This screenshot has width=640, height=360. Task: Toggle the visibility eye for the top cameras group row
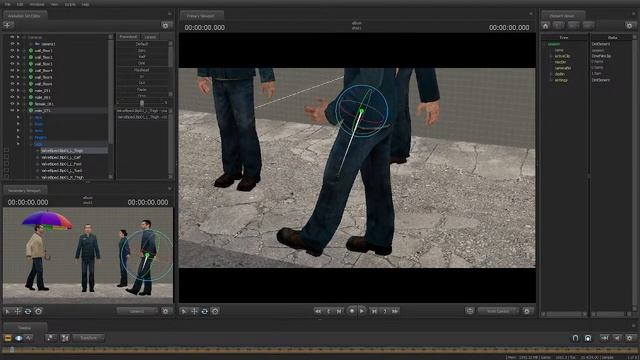click(x=12, y=37)
